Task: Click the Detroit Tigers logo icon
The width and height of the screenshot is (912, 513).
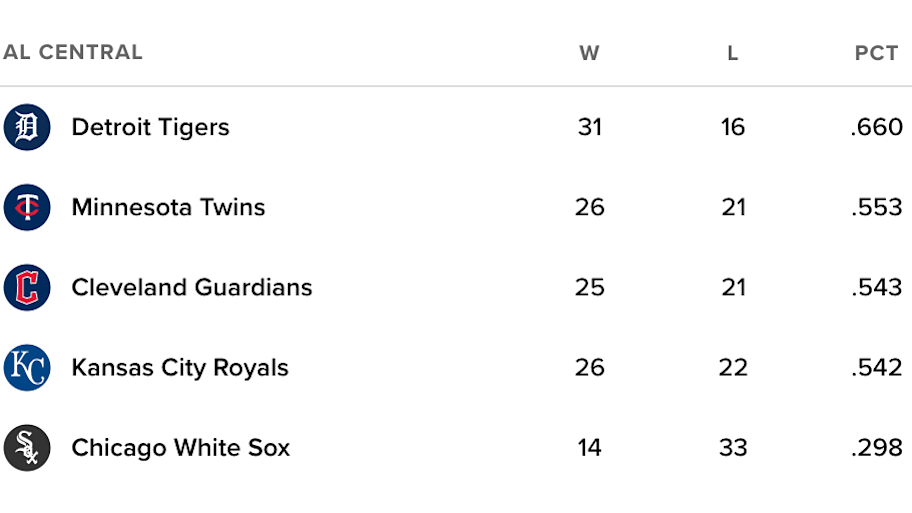Action: [27, 127]
